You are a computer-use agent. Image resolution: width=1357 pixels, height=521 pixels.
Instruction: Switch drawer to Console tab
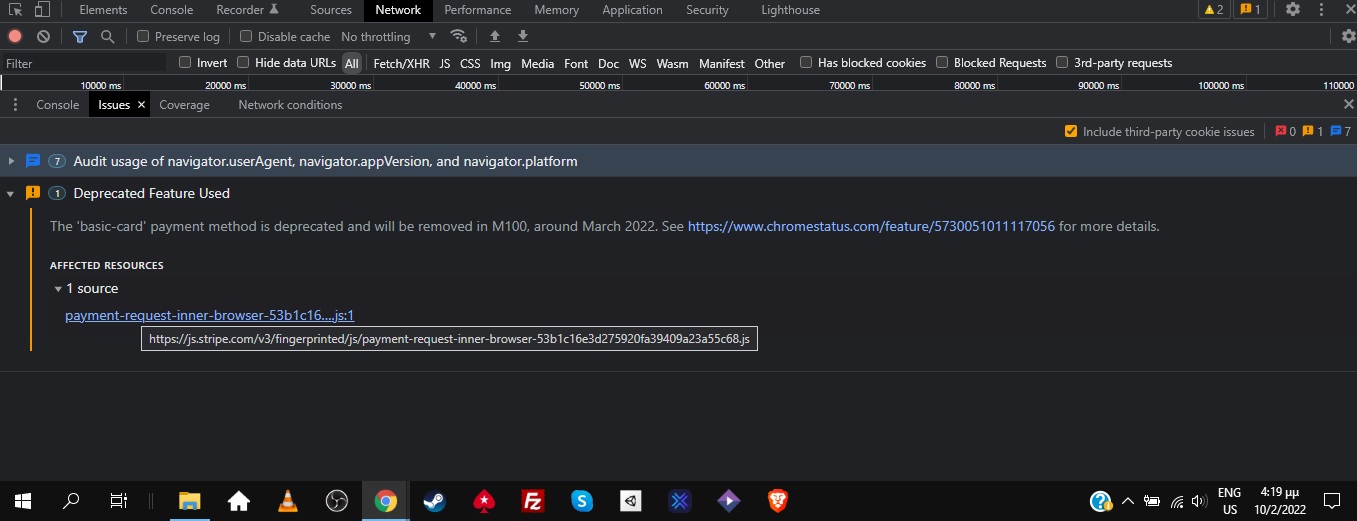click(57, 104)
